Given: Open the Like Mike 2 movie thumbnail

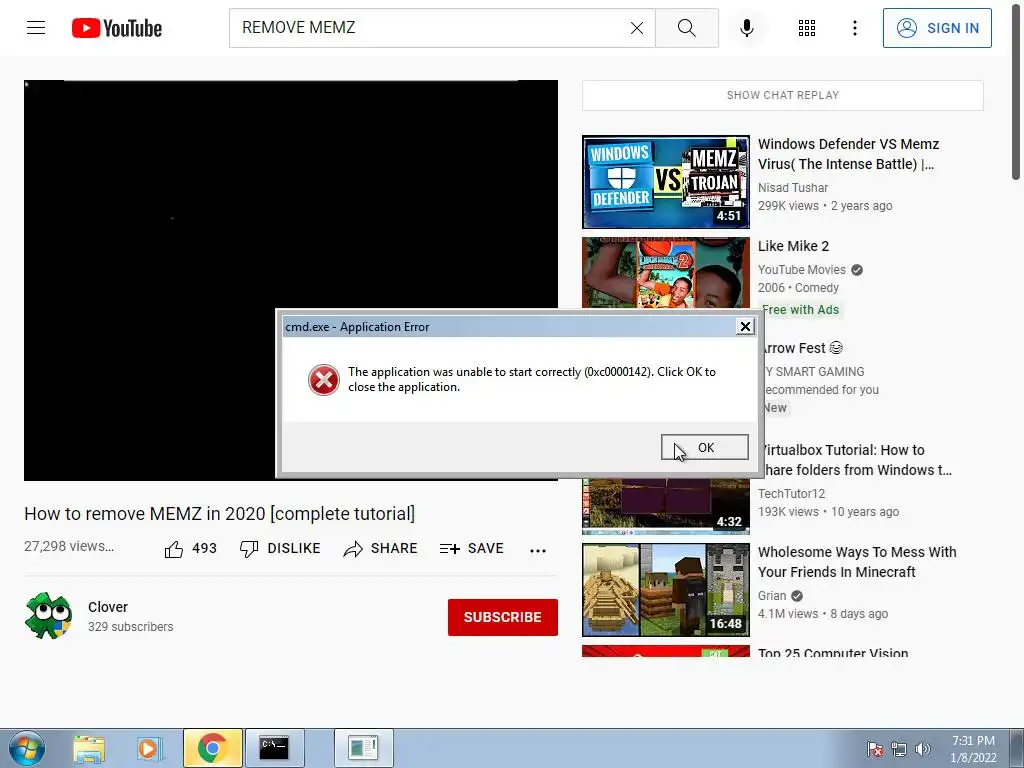Looking at the screenshot, I should click(x=665, y=272).
